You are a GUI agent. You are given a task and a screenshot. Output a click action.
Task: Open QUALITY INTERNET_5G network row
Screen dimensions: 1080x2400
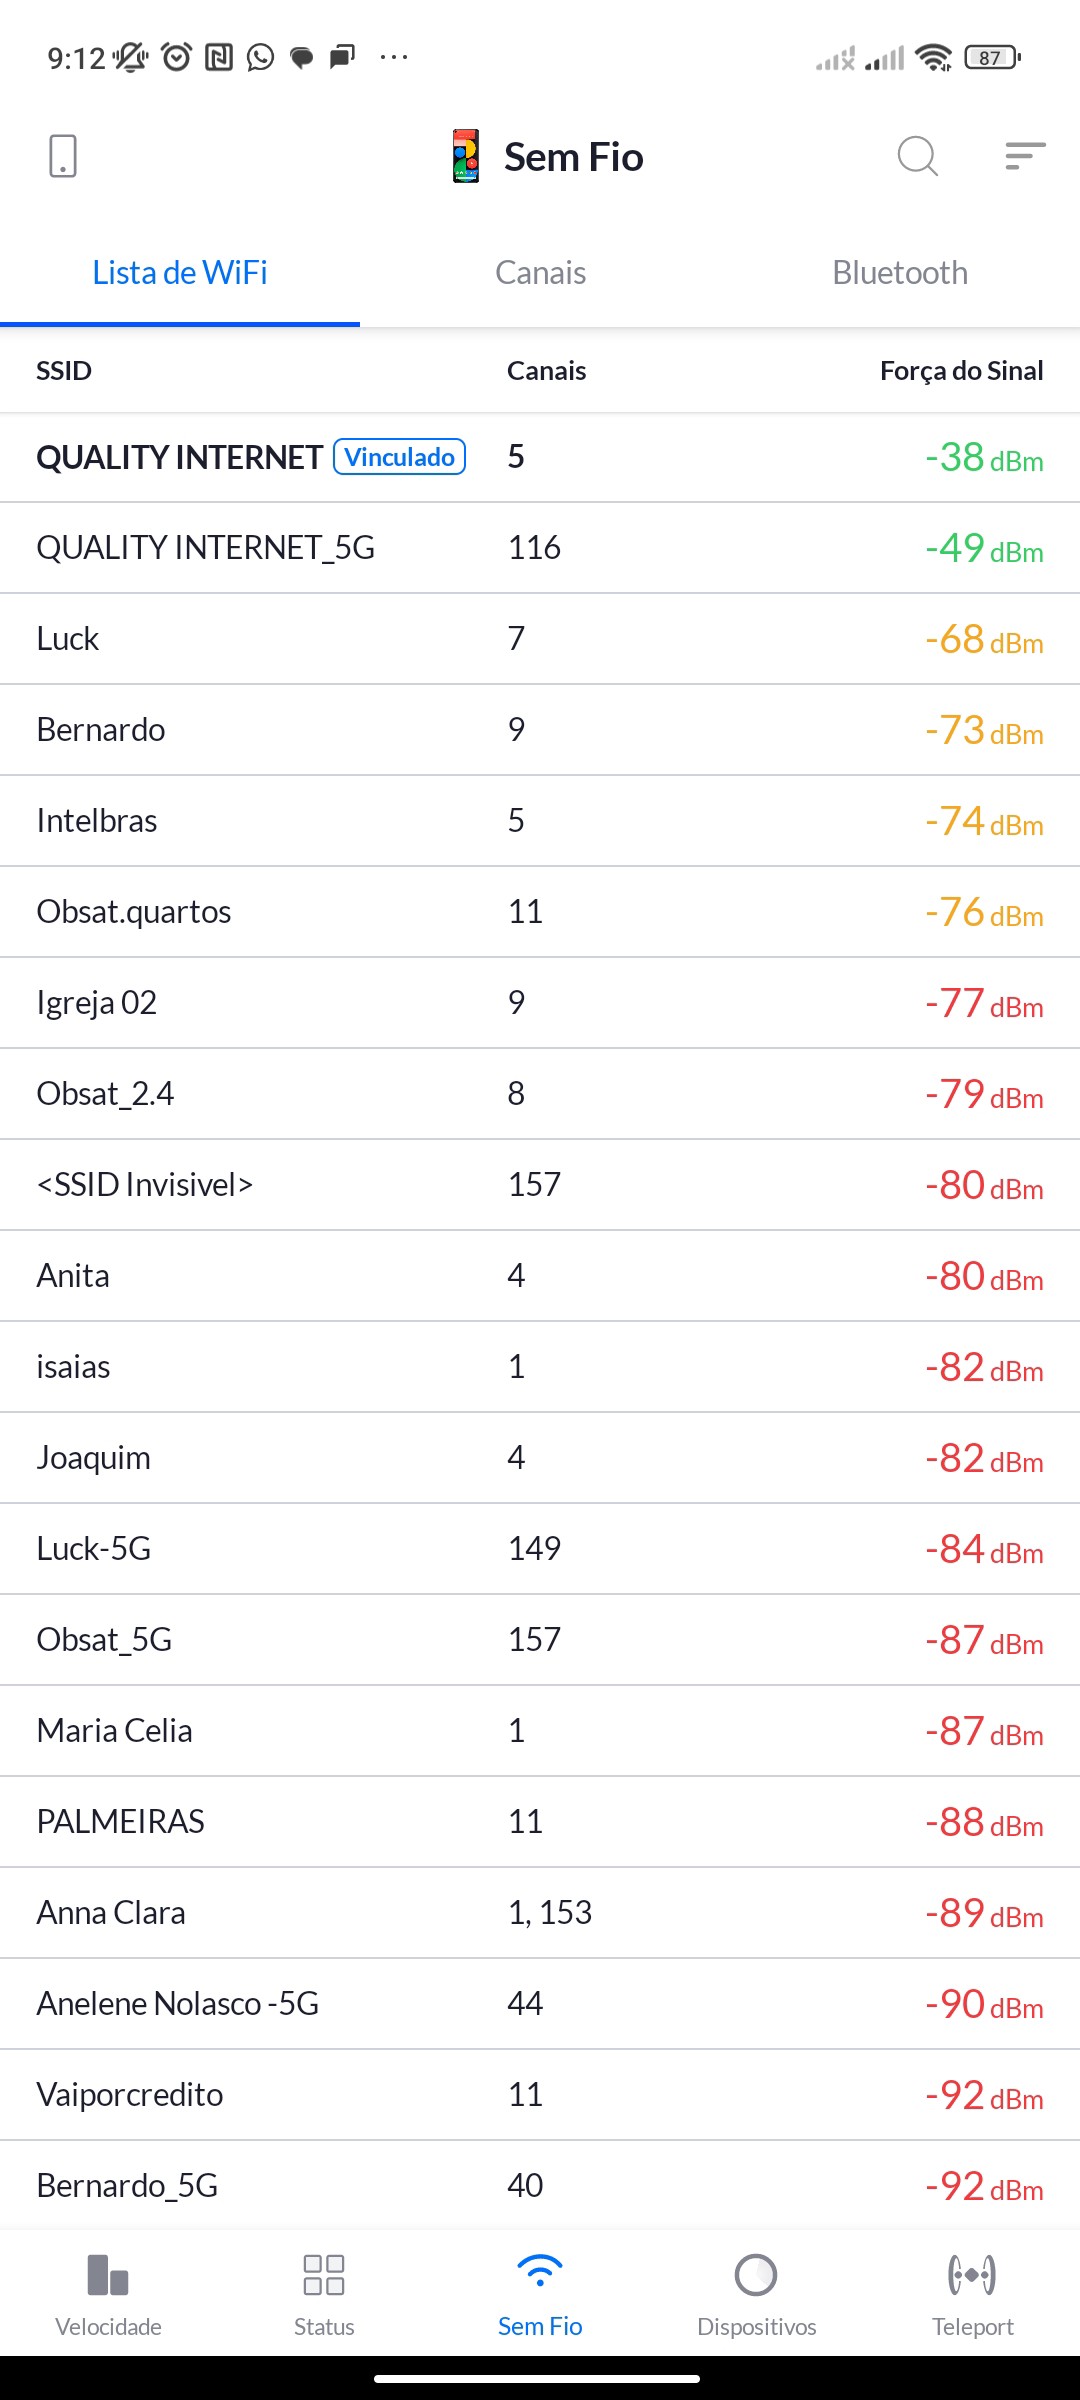540,548
